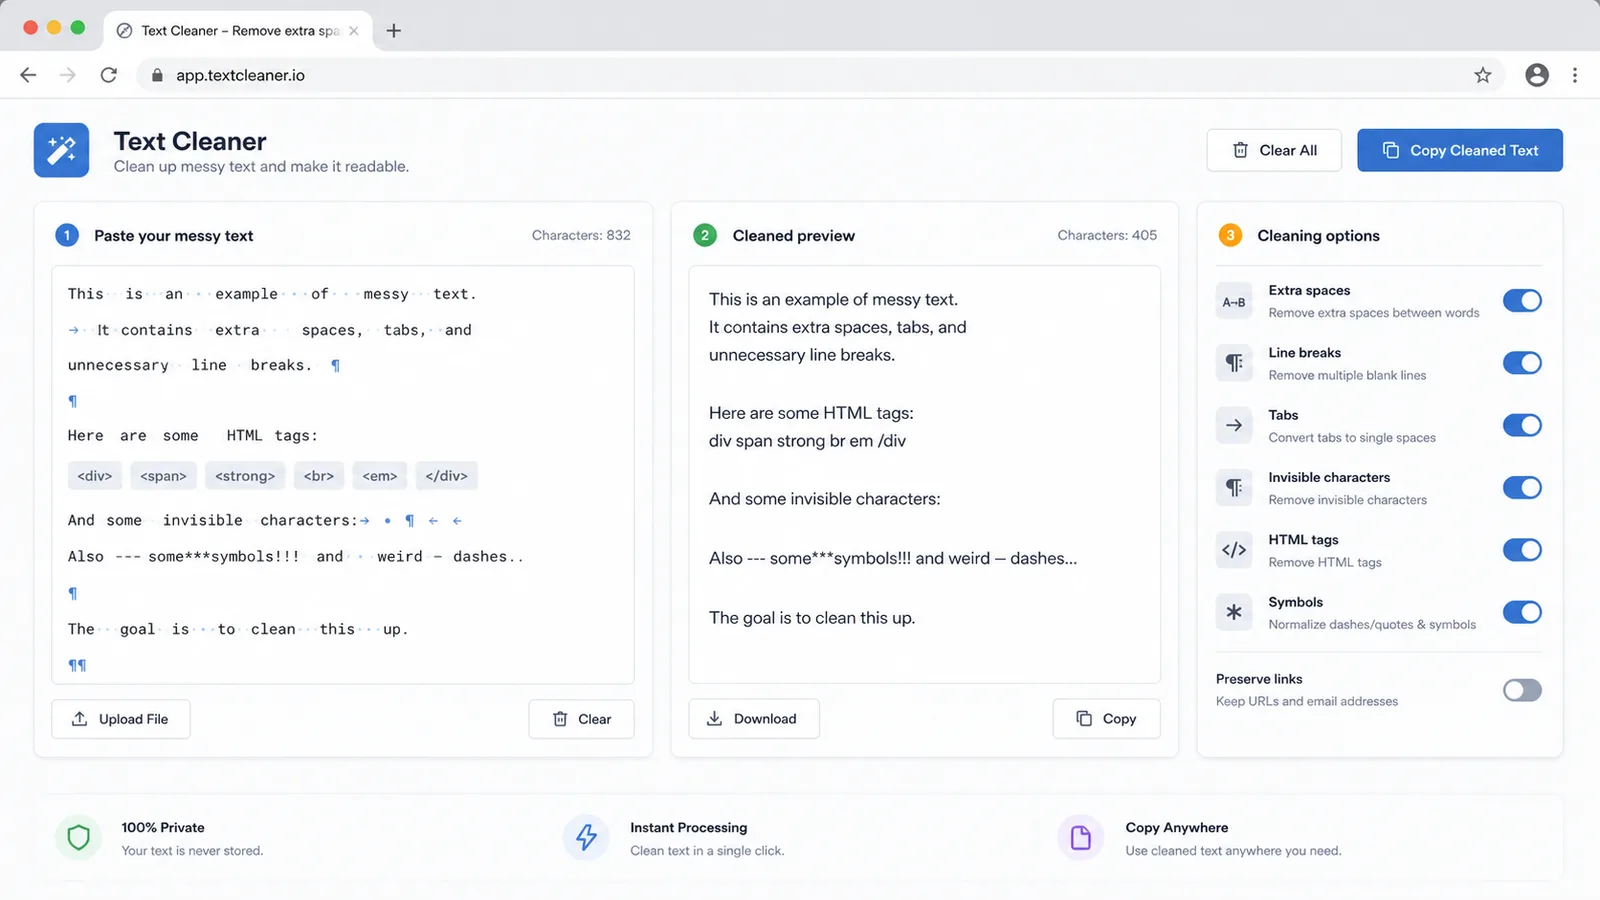Viewport: 1600px width, 900px height.
Task: Disable the Tabs conversion switch
Action: pos(1522,425)
